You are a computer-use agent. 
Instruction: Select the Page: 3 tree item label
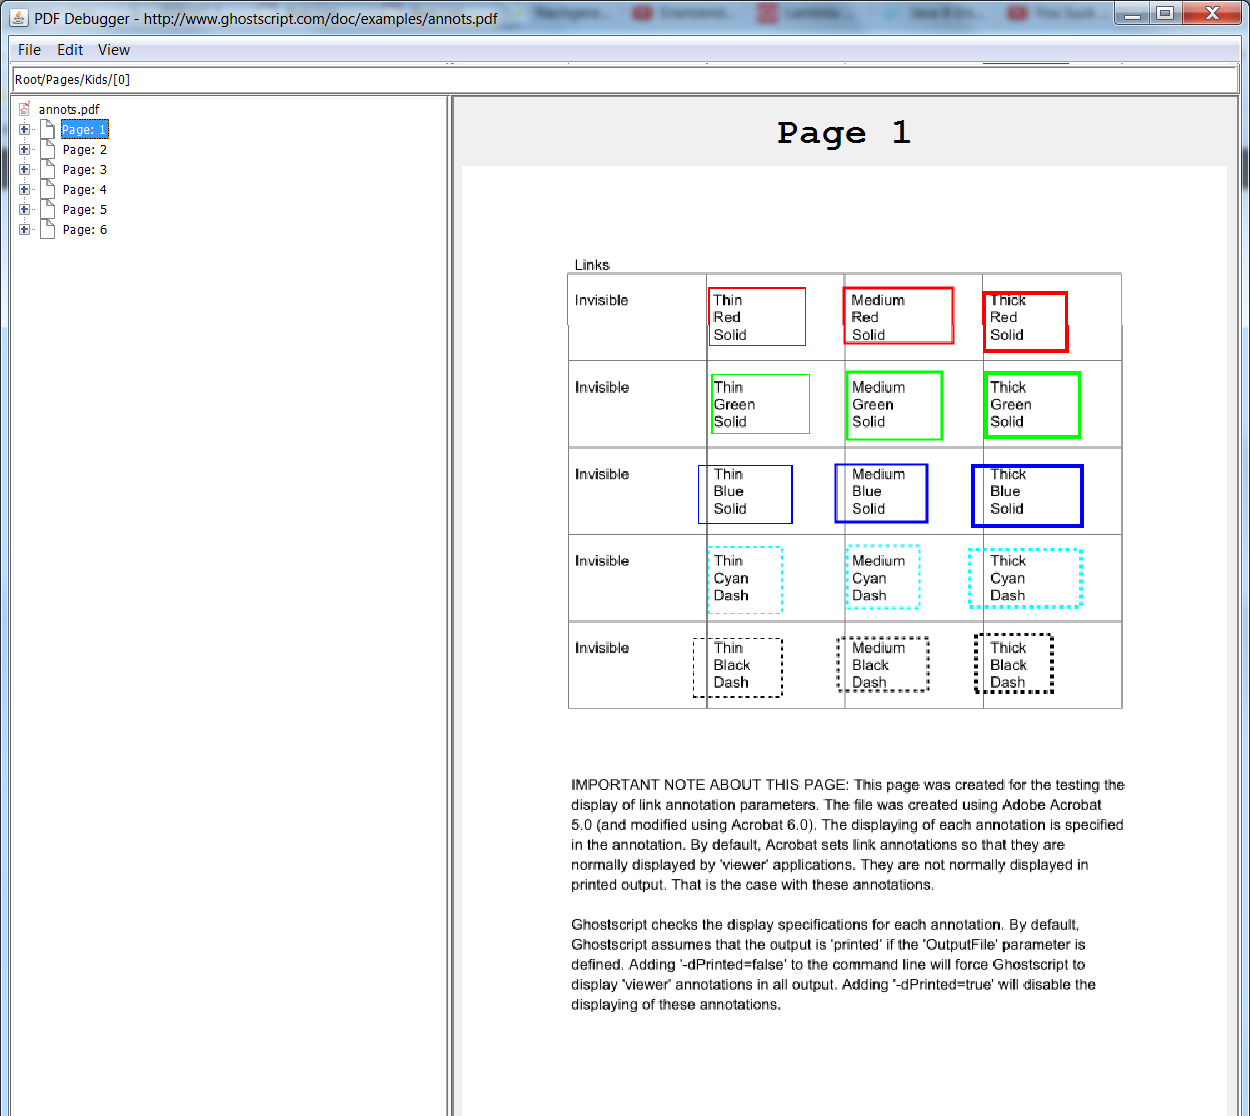coord(84,169)
